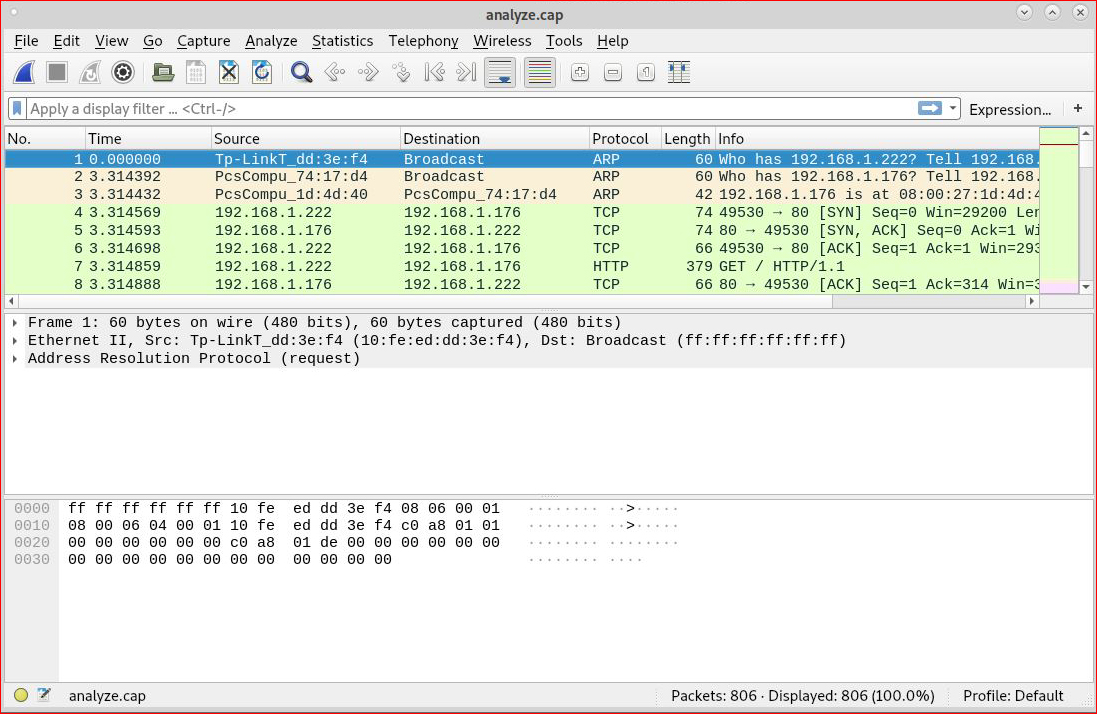Screen dimensions: 1097x714
Task: Sort packets by the Source column
Action: pos(306,138)
